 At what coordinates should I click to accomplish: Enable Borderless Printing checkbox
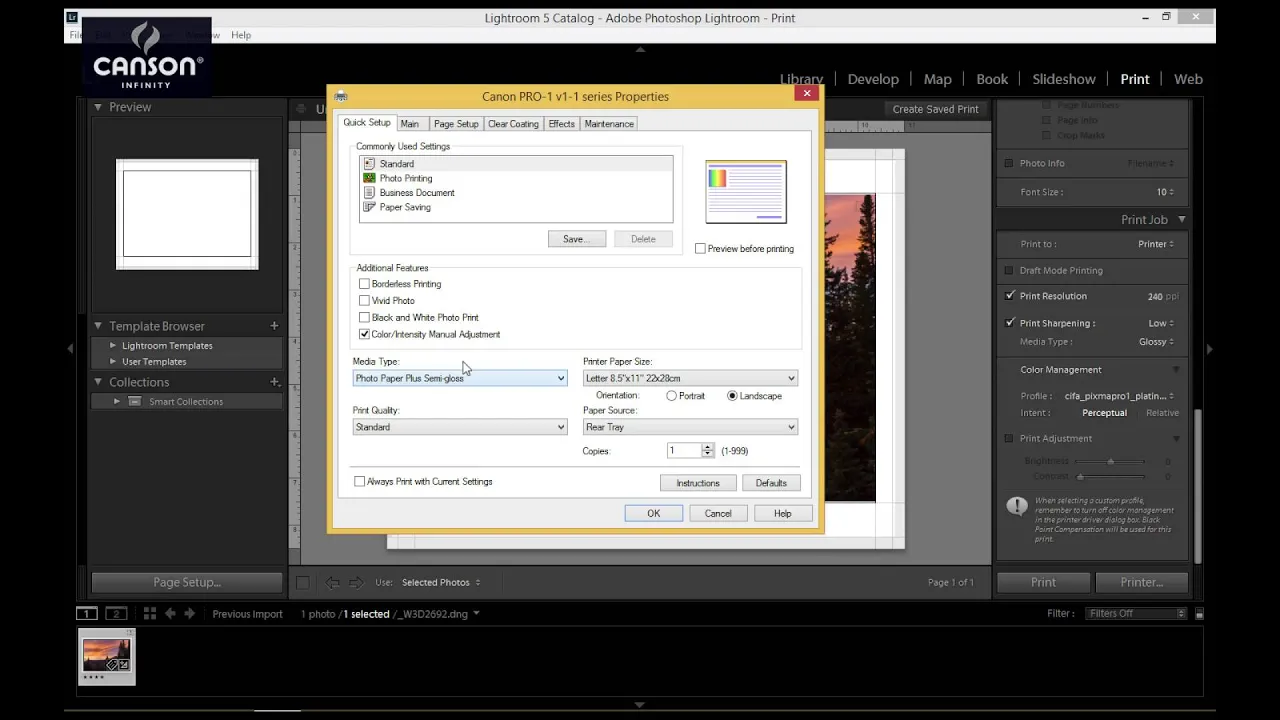364,284
